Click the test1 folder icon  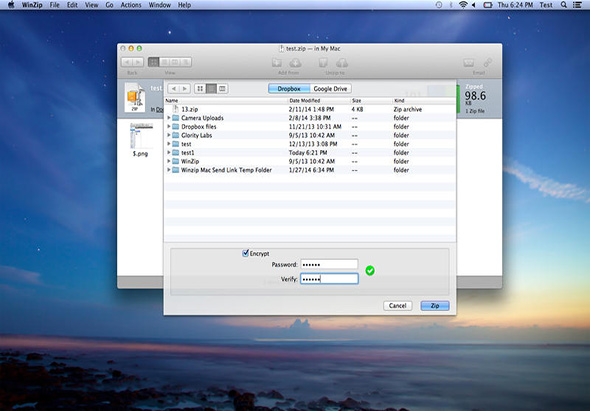click(176, 152)
